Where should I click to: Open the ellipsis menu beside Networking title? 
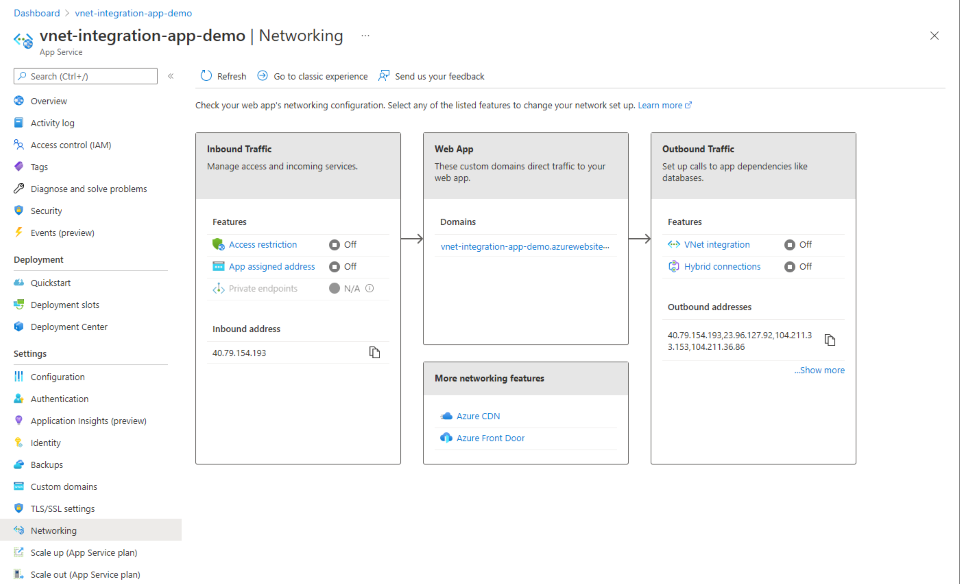point(365,36)
